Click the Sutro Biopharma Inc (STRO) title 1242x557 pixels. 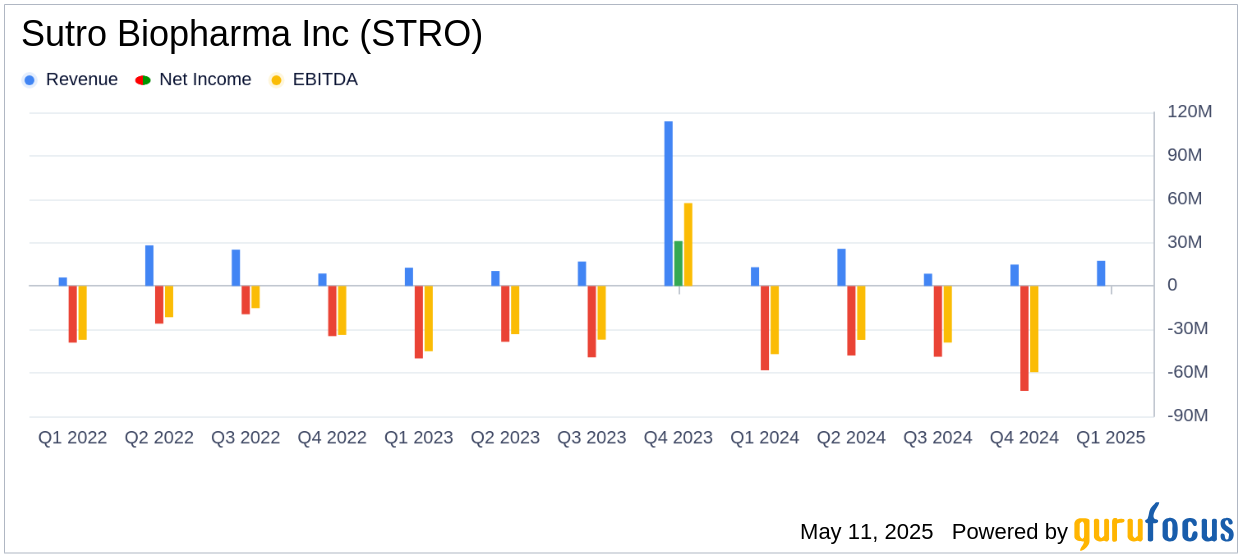click(x=252, y=35)
